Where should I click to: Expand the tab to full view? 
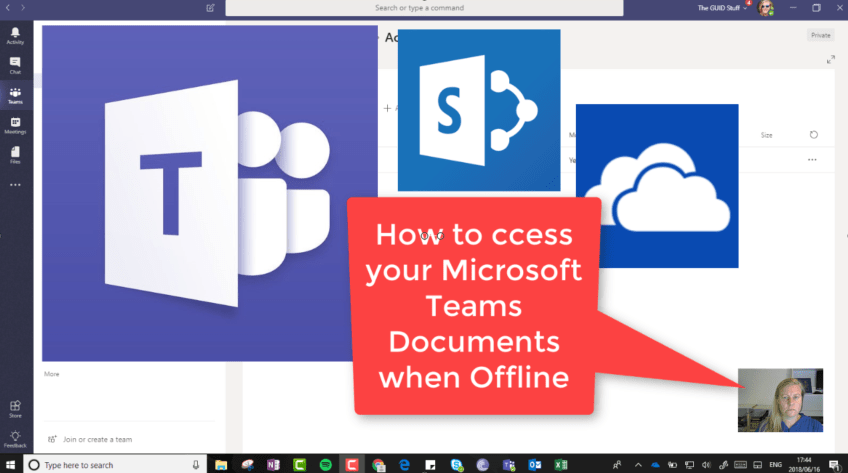point(830,60)
